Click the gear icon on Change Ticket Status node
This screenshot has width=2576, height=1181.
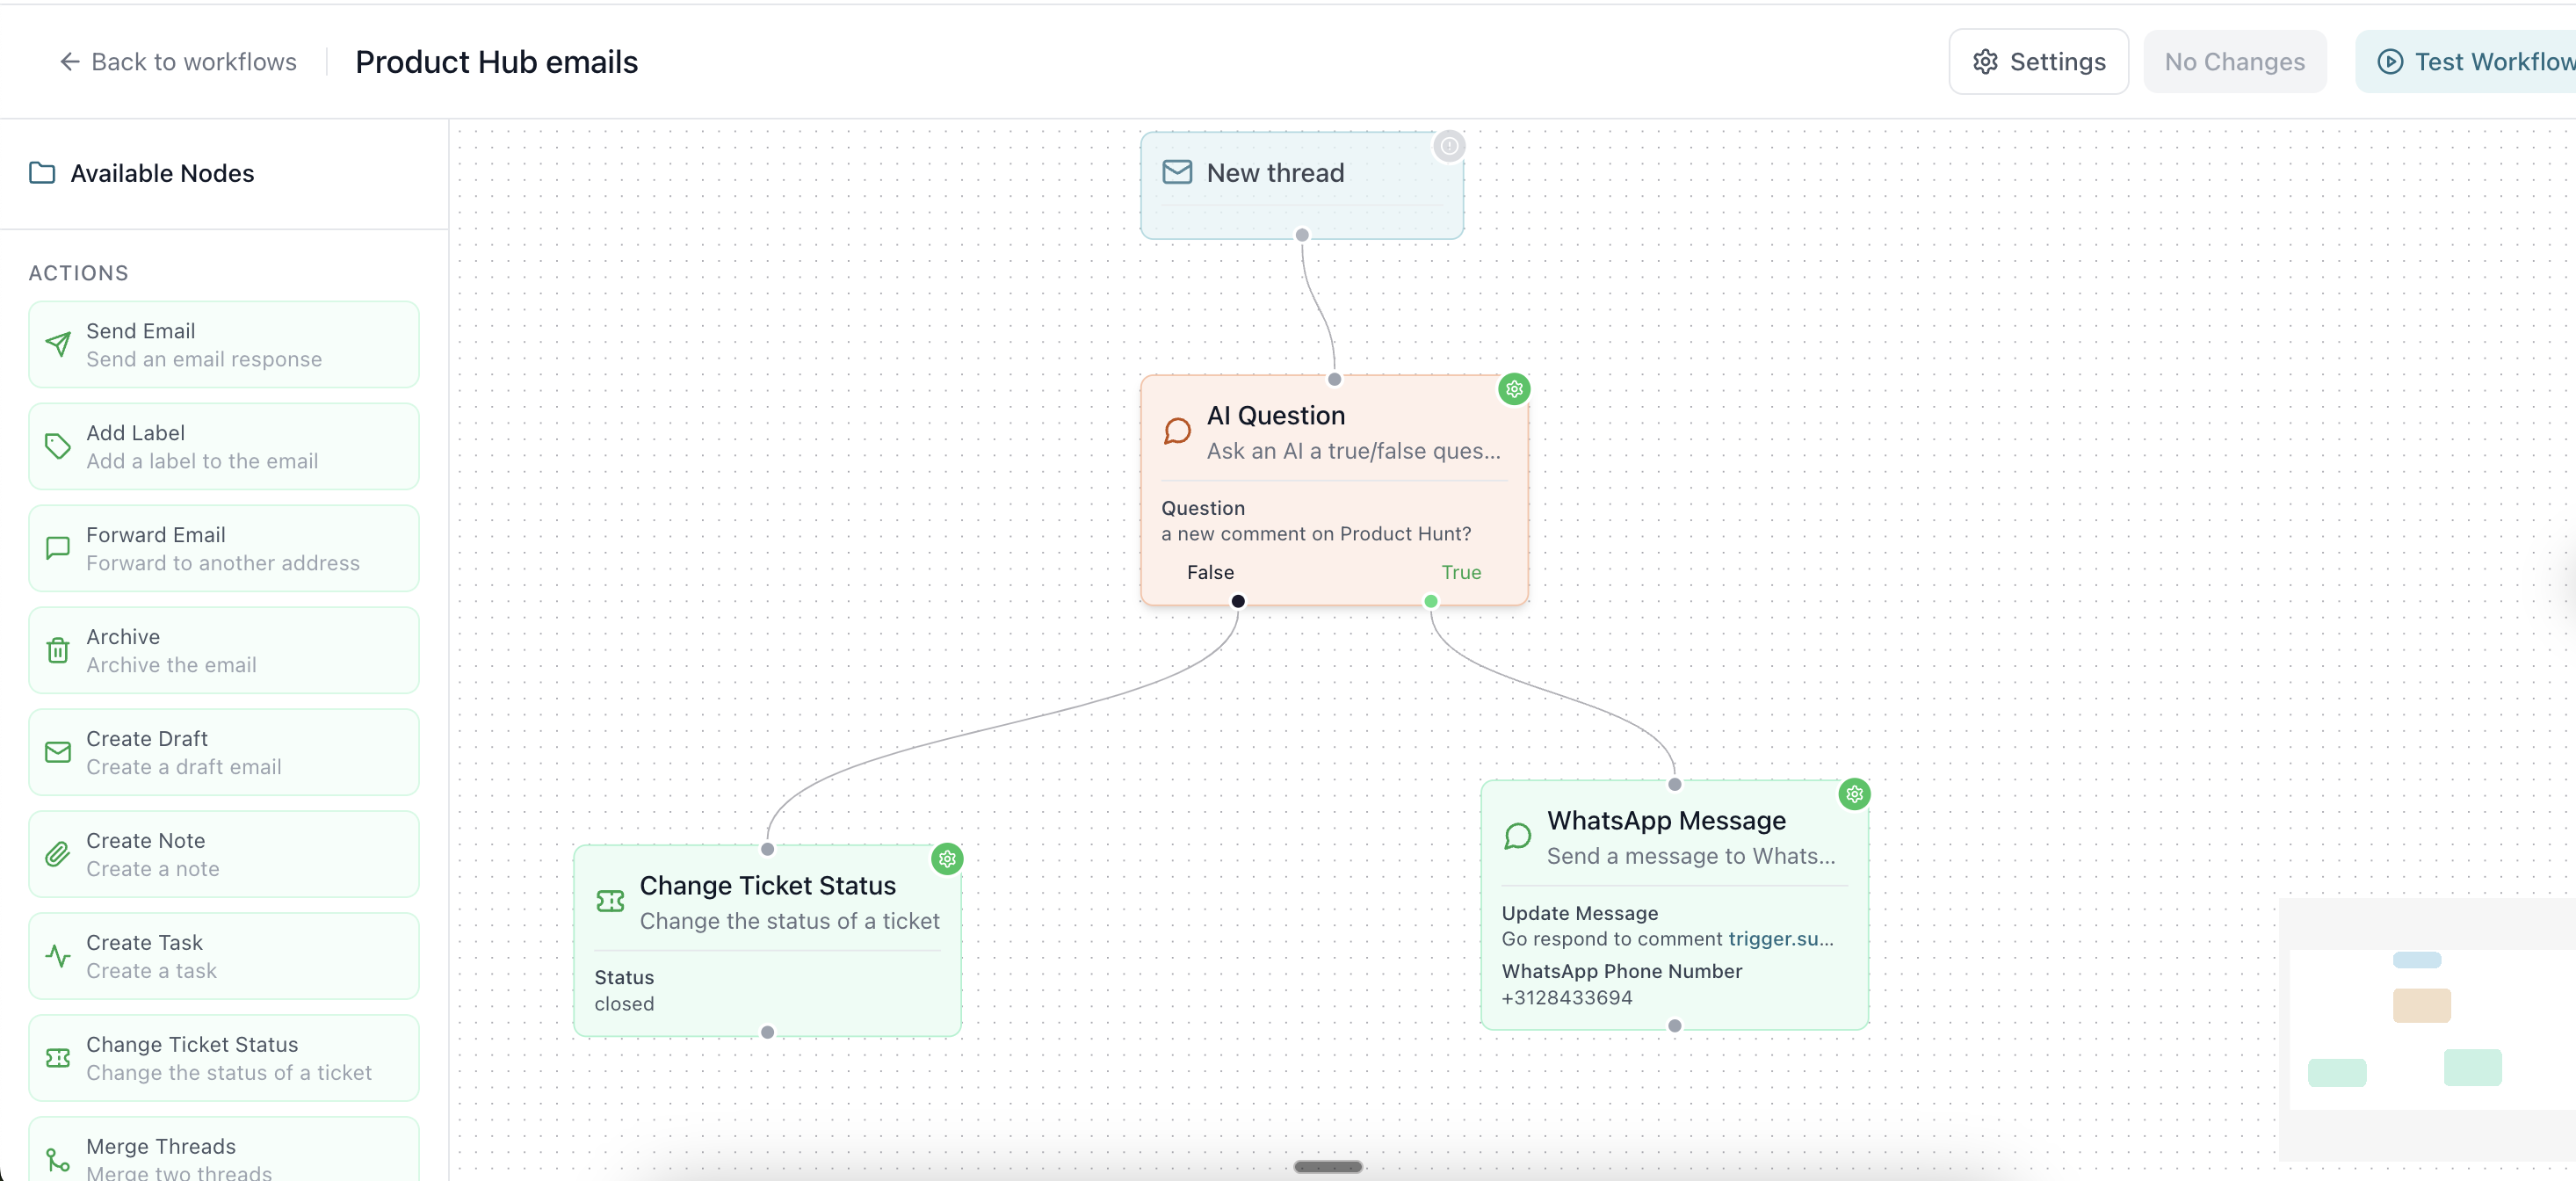point(946,858)
